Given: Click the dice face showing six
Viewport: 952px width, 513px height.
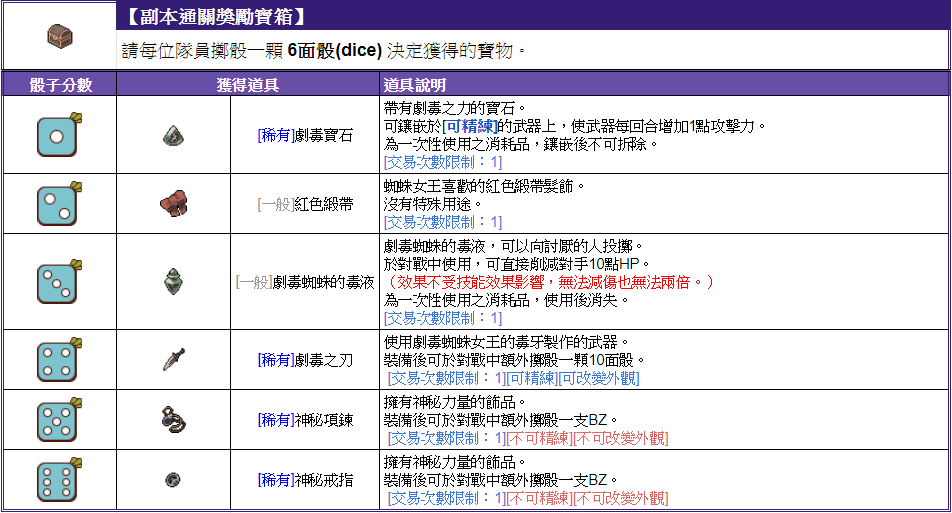Looking at the screenshot, I should [58, 480].
